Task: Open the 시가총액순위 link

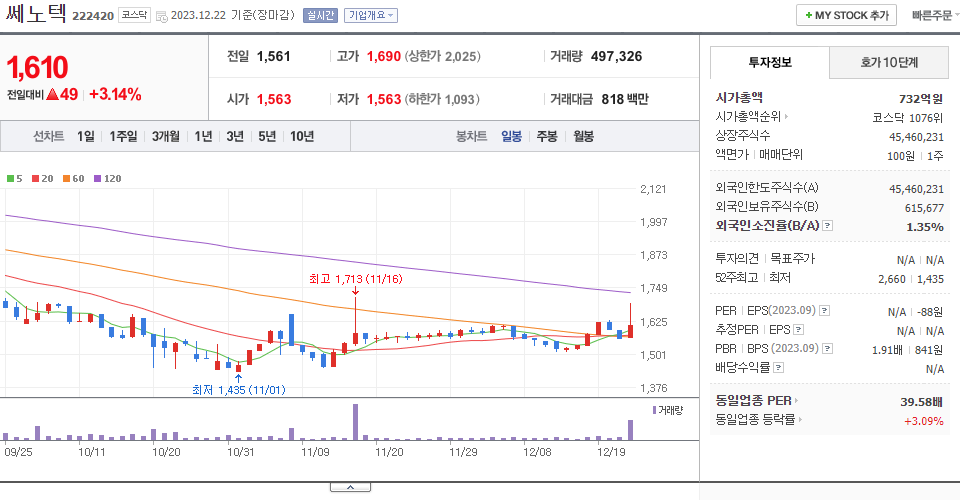Action: 748,116
